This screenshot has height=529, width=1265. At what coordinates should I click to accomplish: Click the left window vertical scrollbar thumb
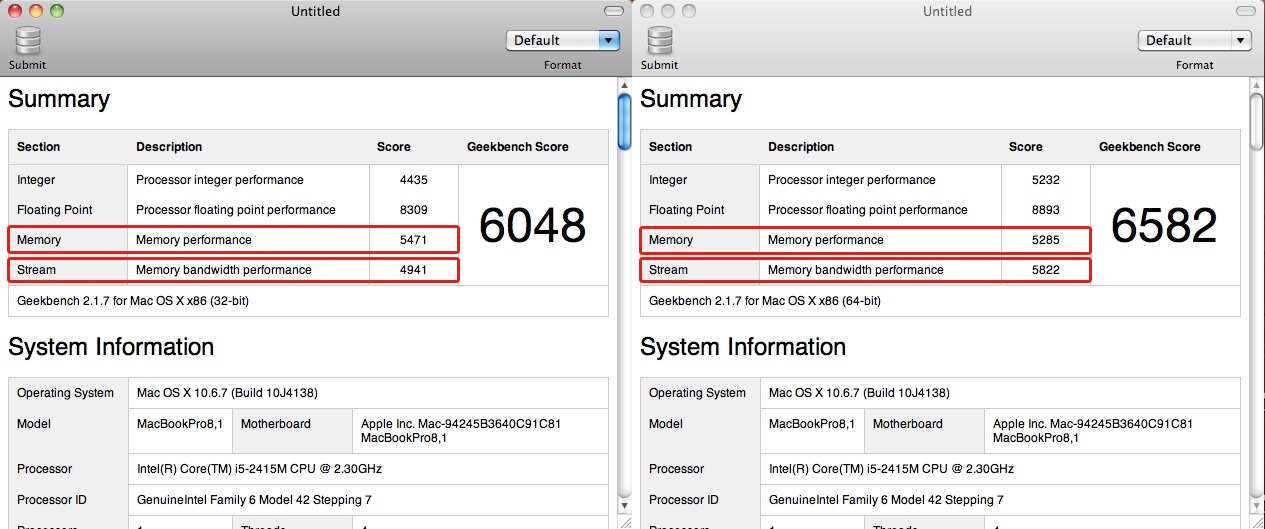tap(624, 122)
